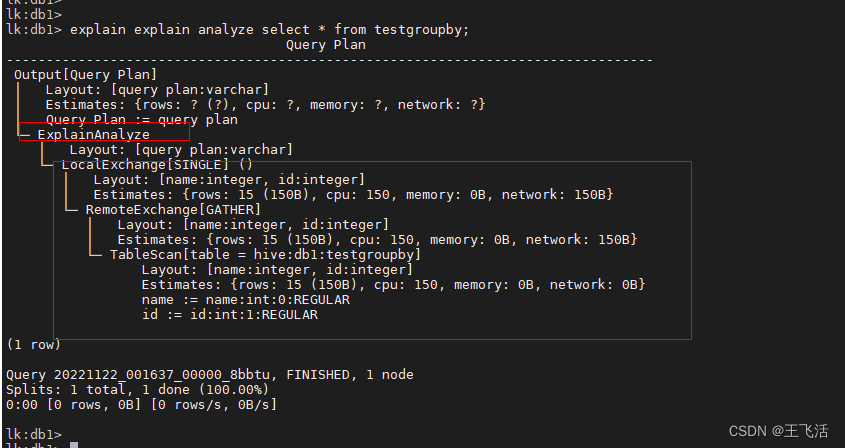Click the "explain explain analyze" command line
Viewport: 845px width, 448px height.
(x=268, y=30)
